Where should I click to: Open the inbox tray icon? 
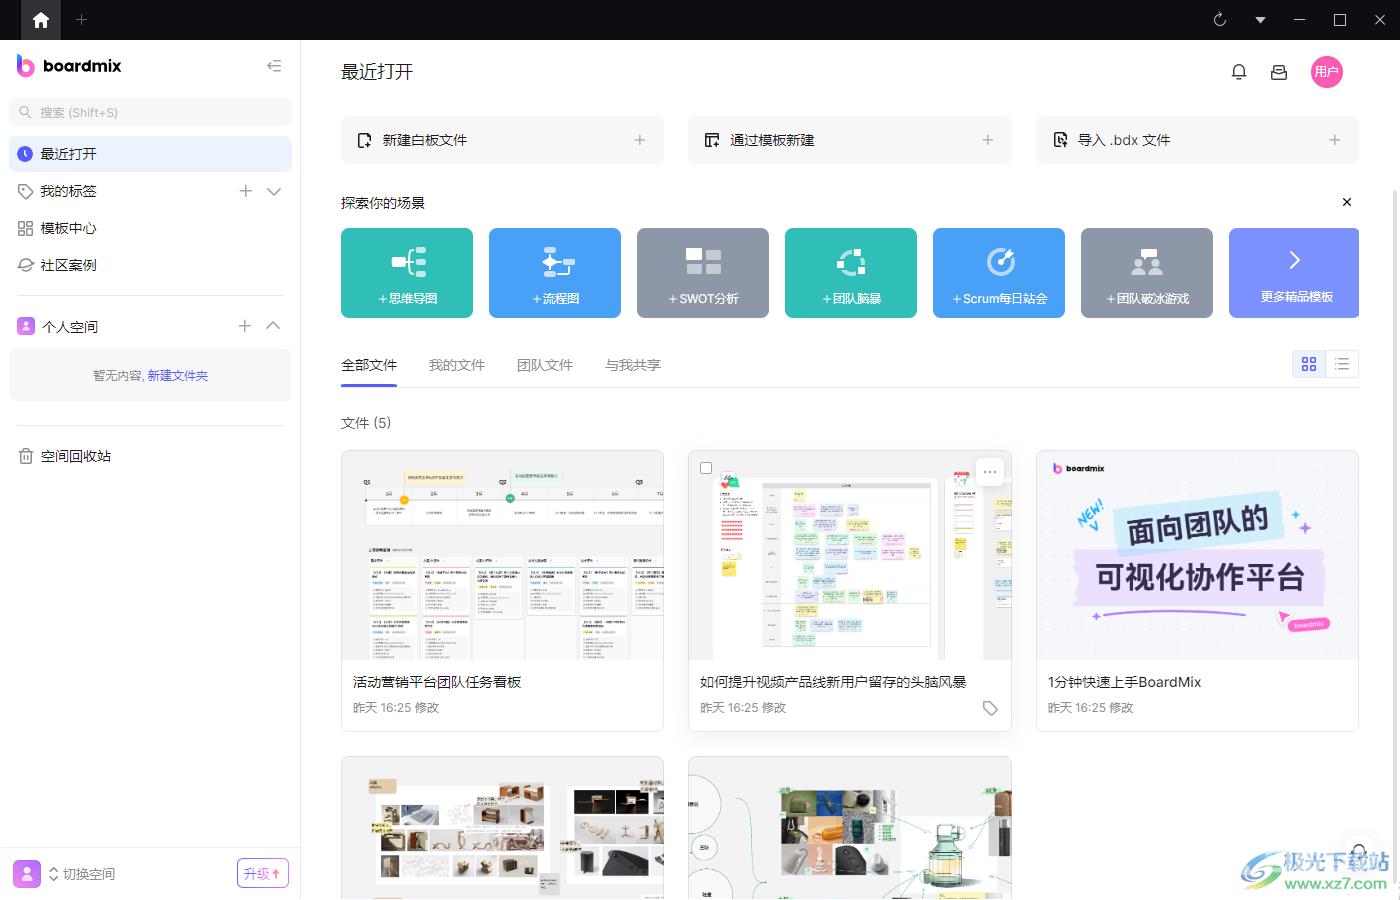click(x=1279, y=72)
